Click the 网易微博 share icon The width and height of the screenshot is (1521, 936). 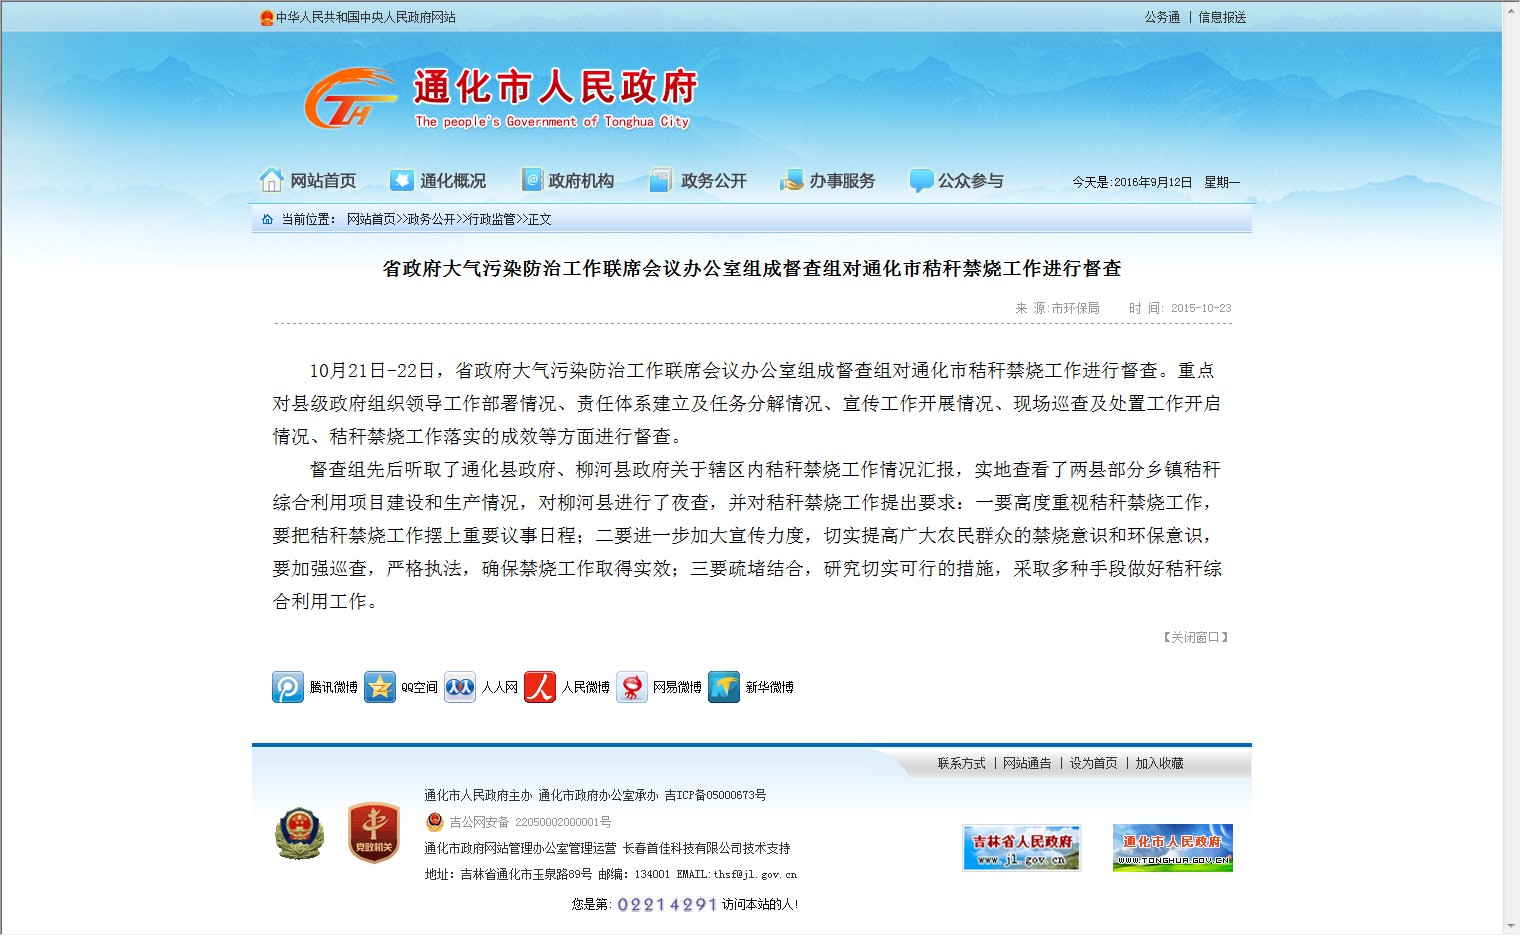click(x=632, y=687)
